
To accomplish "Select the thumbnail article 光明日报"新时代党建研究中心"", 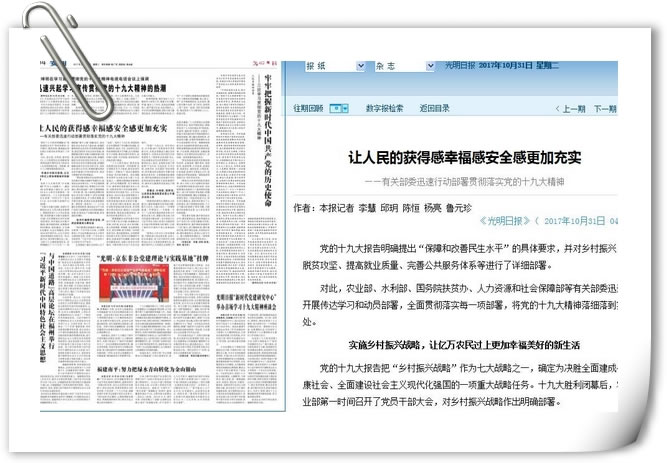I will [x=246, y=302].
